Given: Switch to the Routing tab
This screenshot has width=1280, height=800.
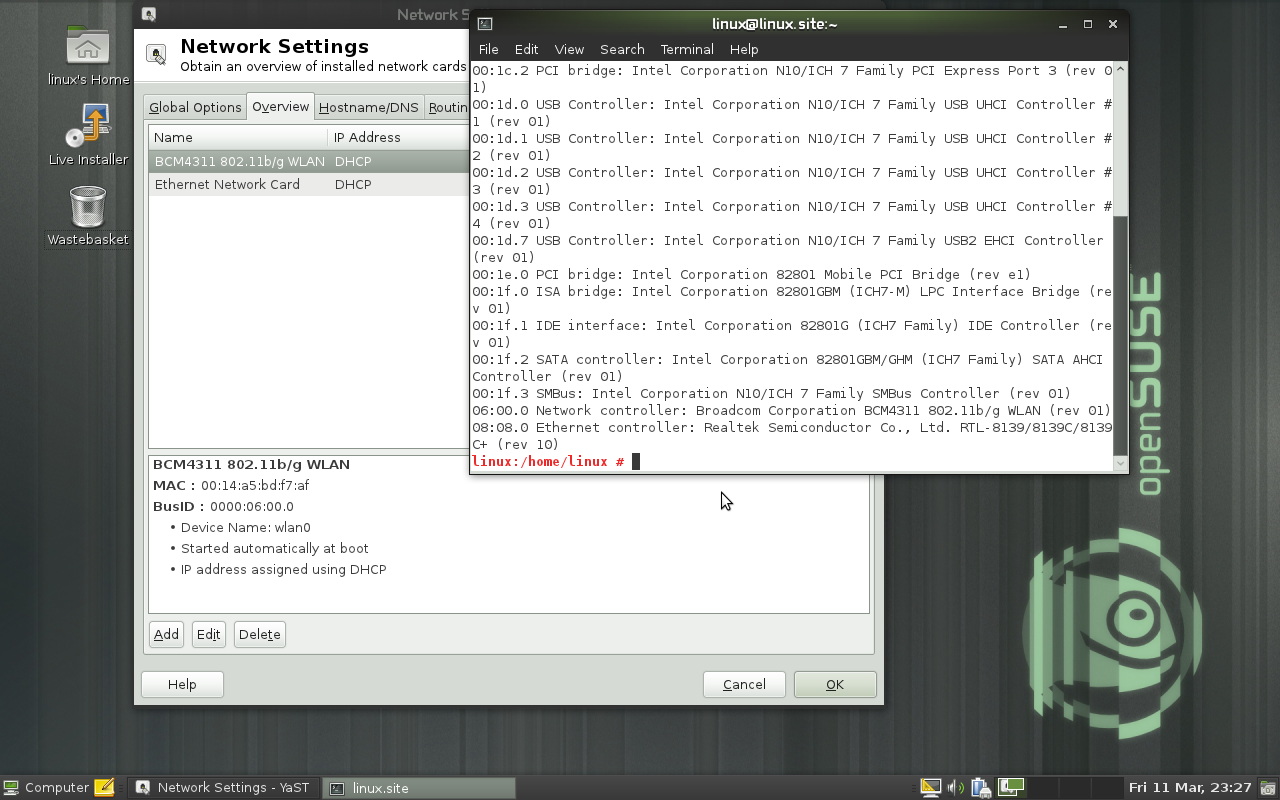Looking at the screenshot, I should 447,108.
